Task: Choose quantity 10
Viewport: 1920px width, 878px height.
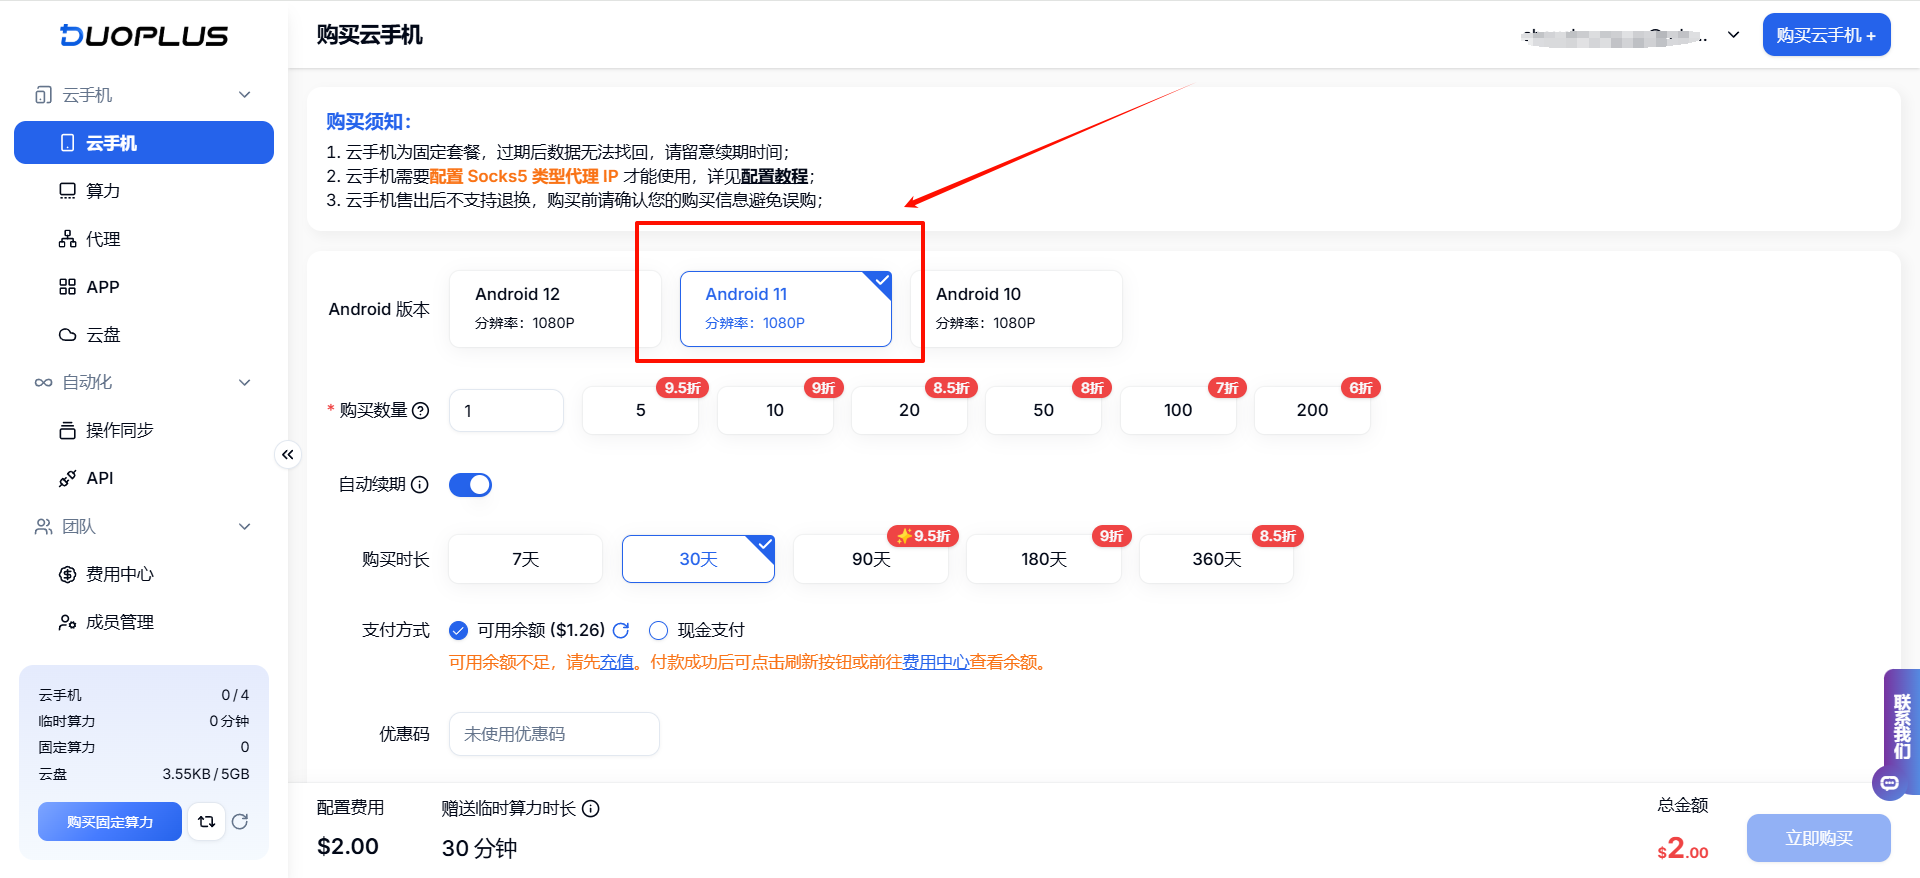Action: point(775,411)
